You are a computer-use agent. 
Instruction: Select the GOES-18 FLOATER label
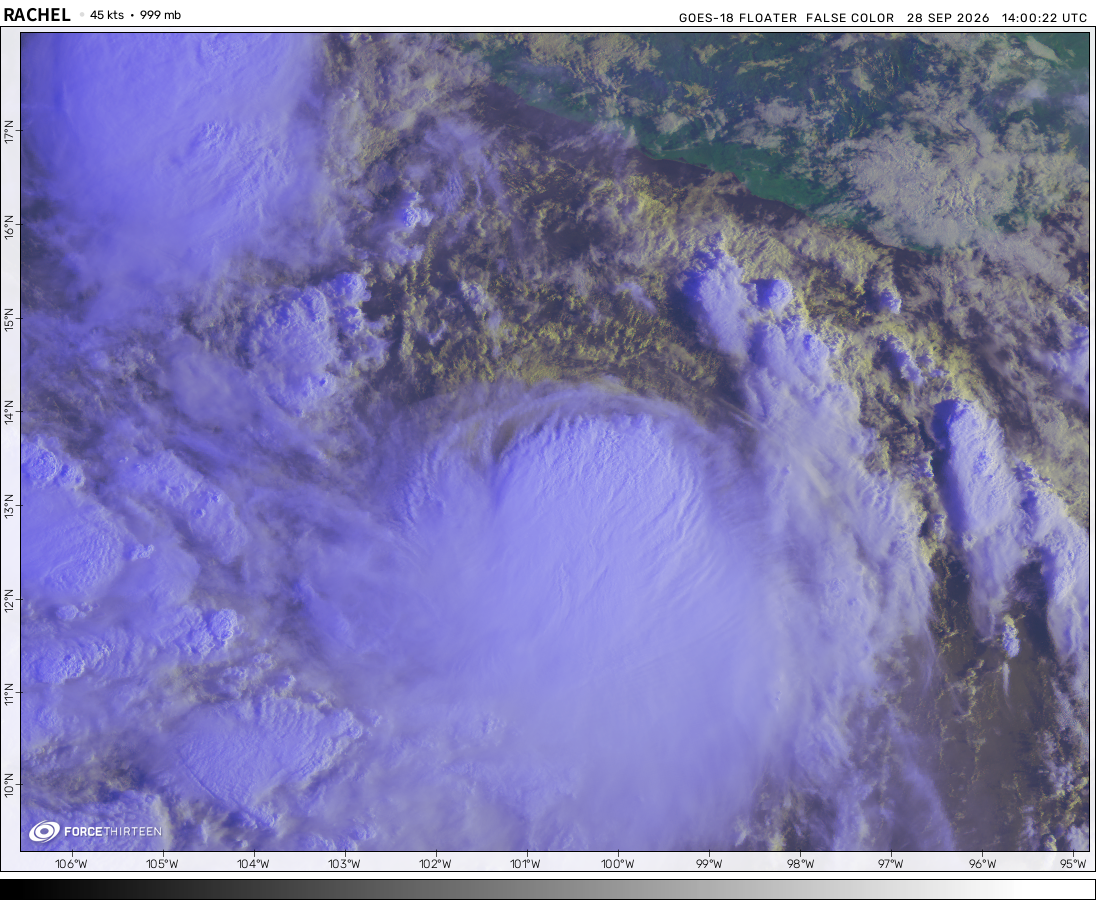737,18
